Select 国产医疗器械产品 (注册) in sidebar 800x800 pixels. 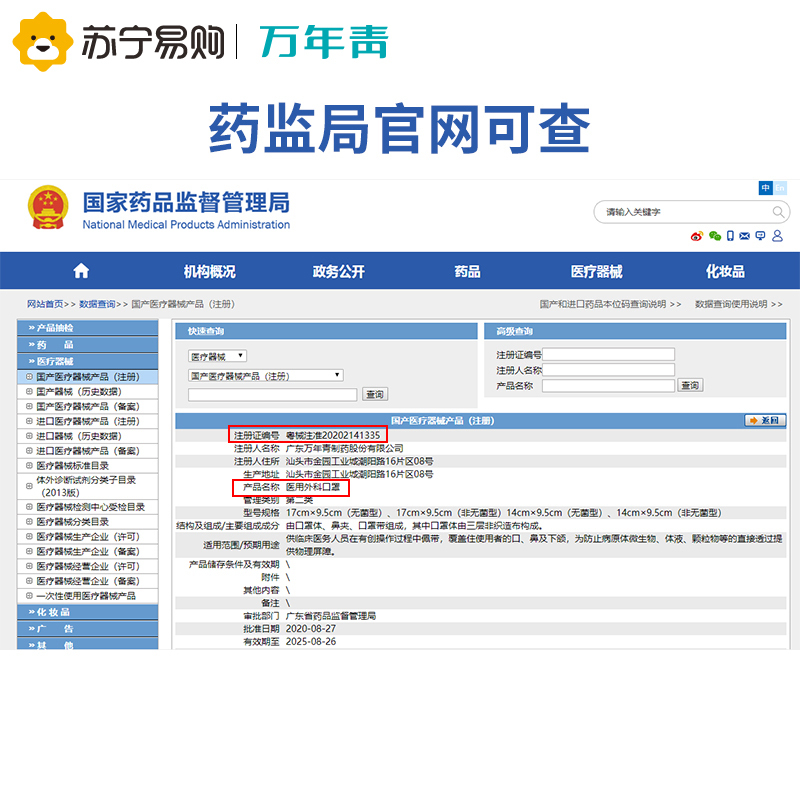(x=88, y=377)
